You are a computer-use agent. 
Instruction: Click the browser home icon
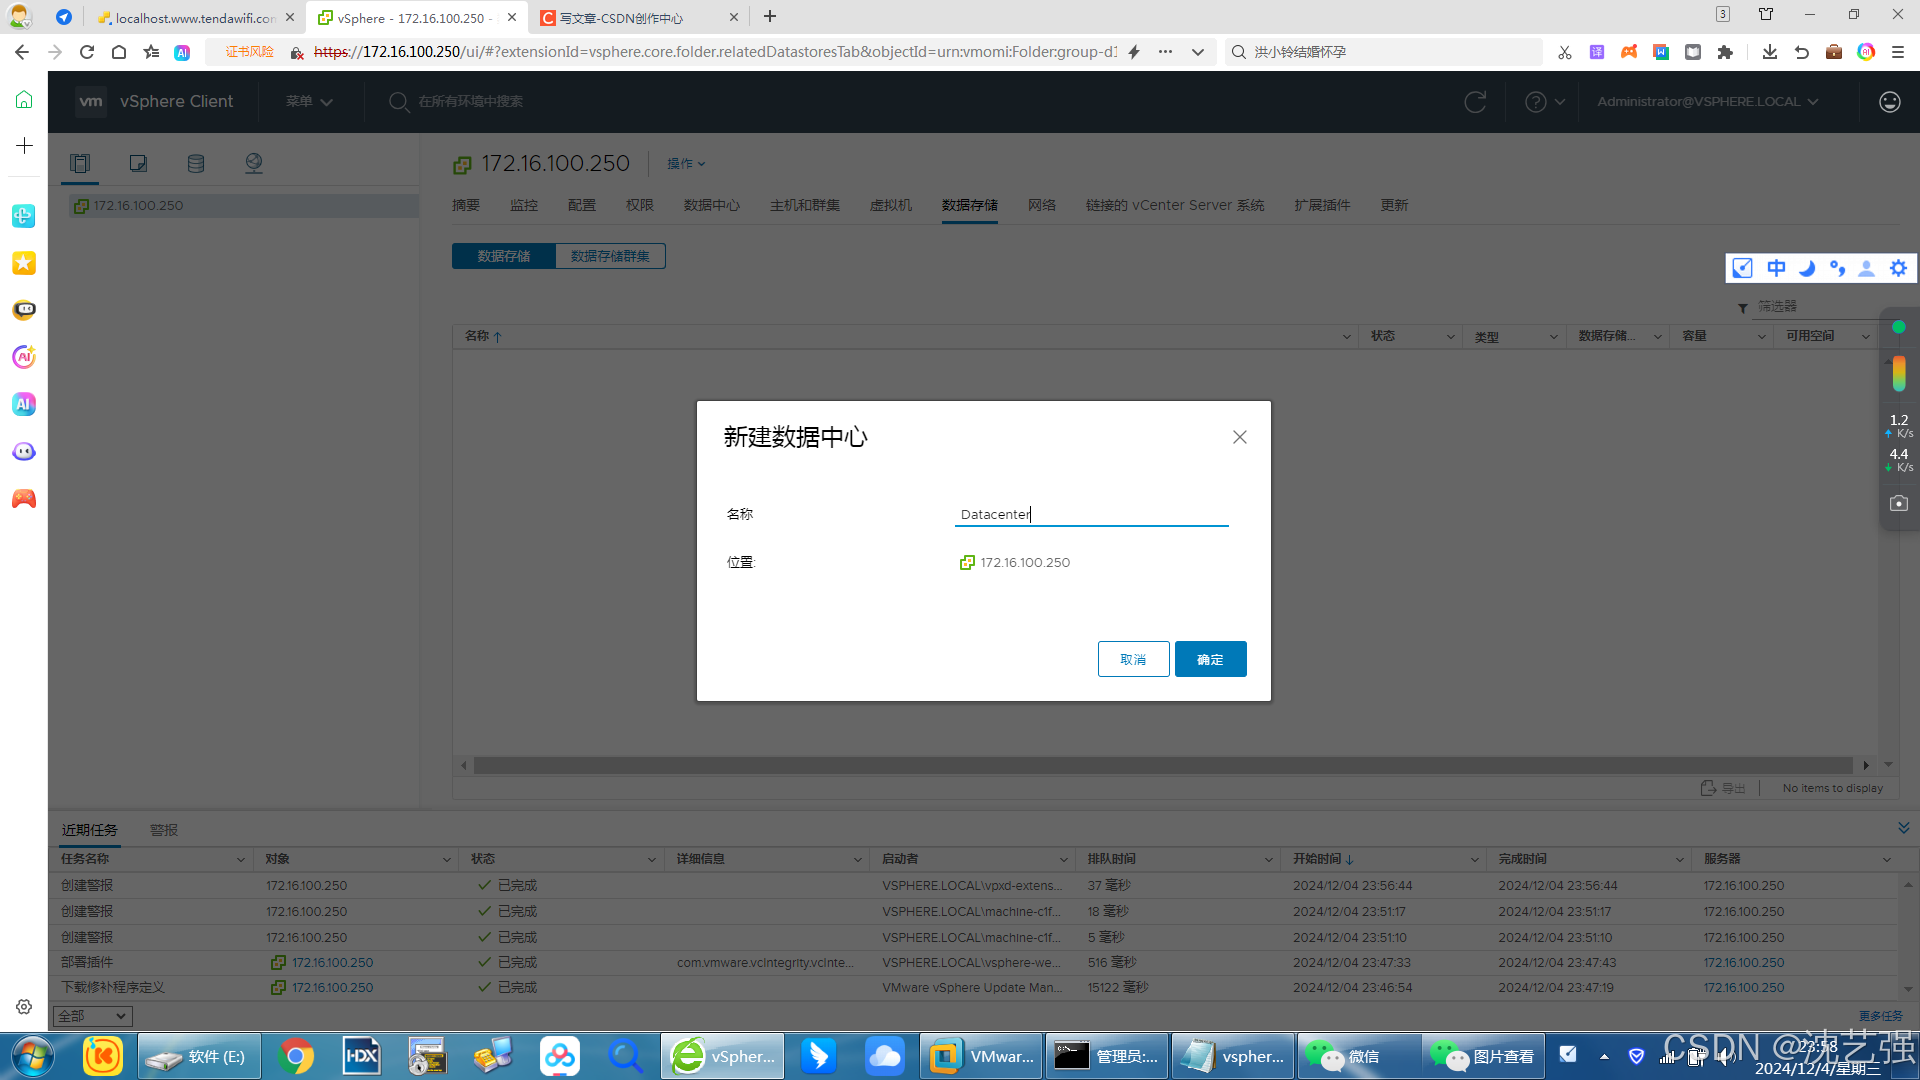tap(119, 52)
